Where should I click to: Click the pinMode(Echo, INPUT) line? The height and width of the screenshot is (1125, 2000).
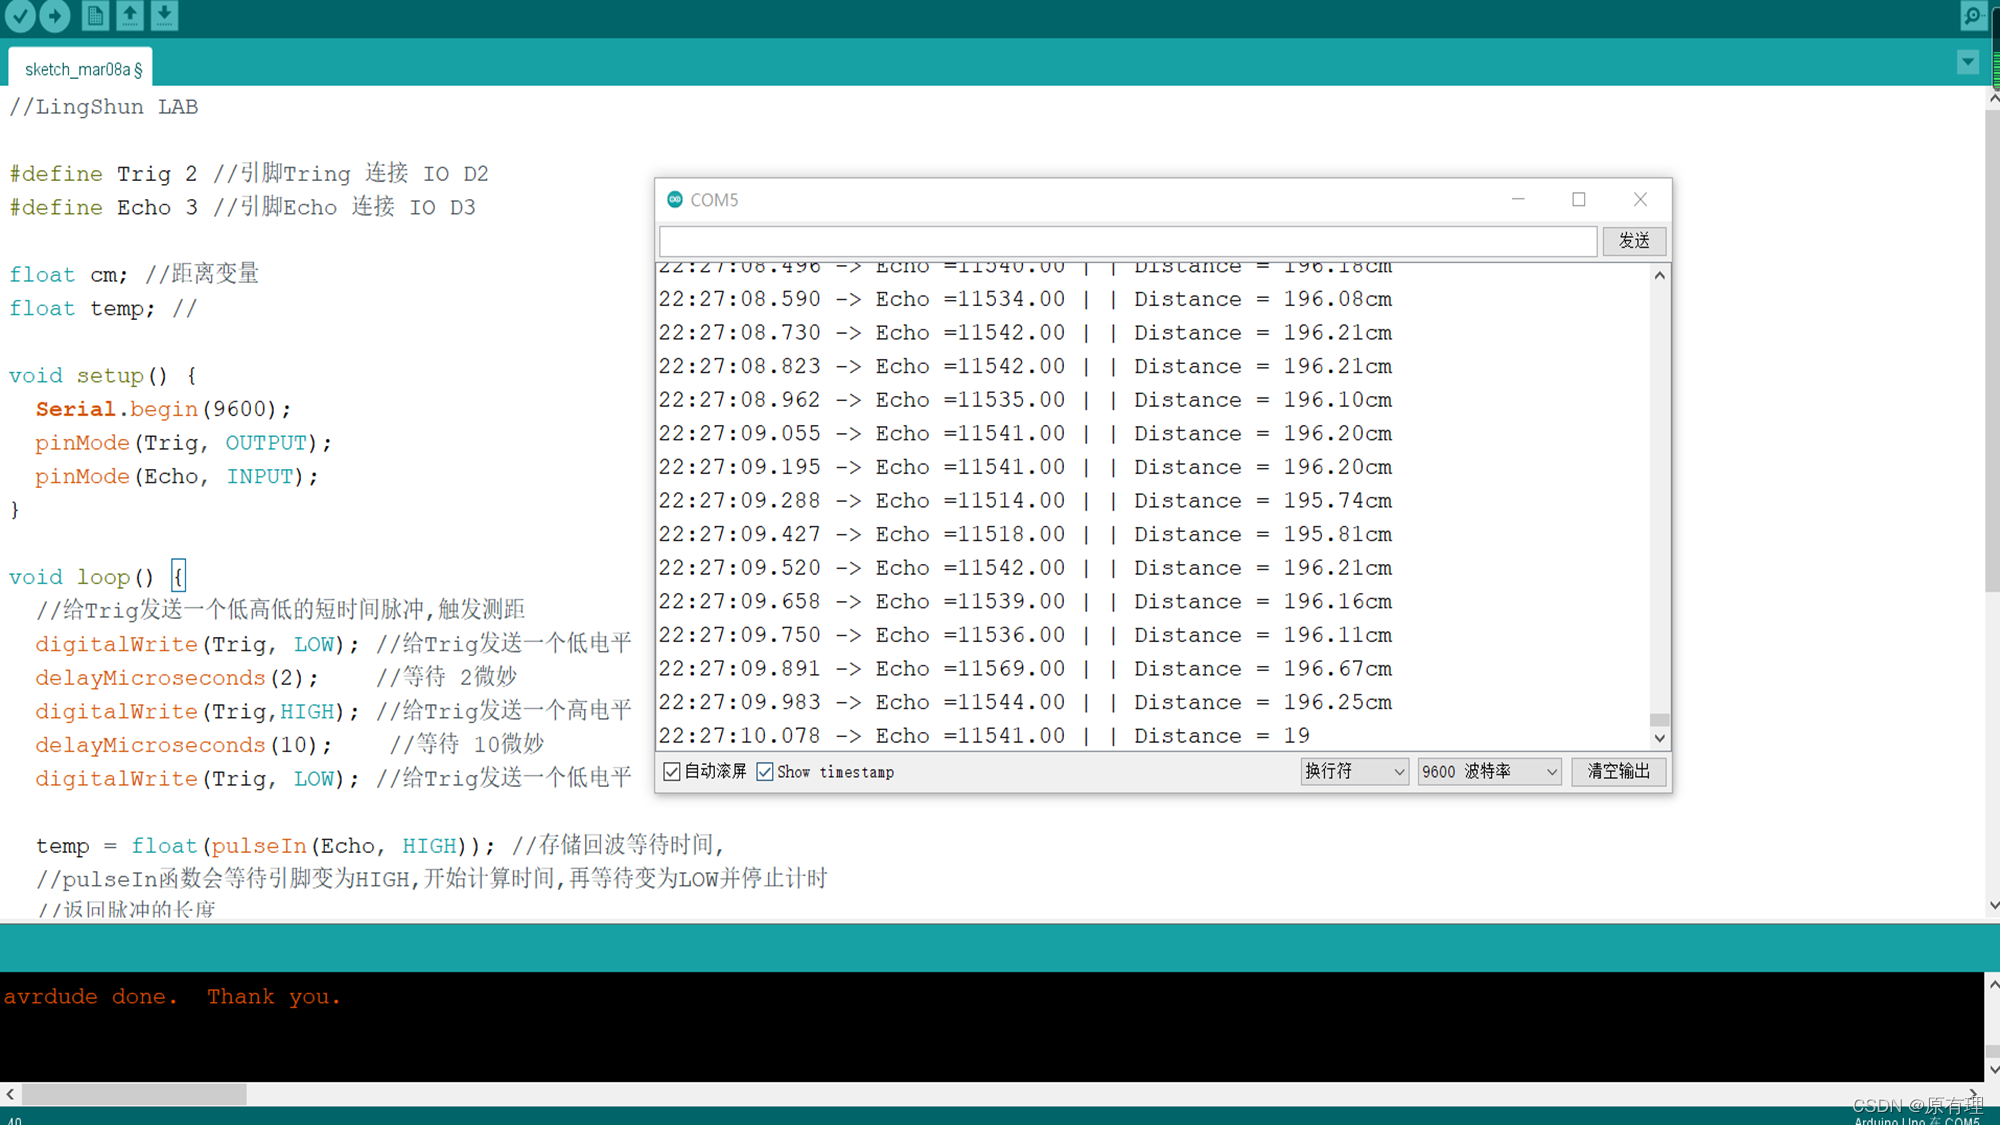click(x=176, y=477)
